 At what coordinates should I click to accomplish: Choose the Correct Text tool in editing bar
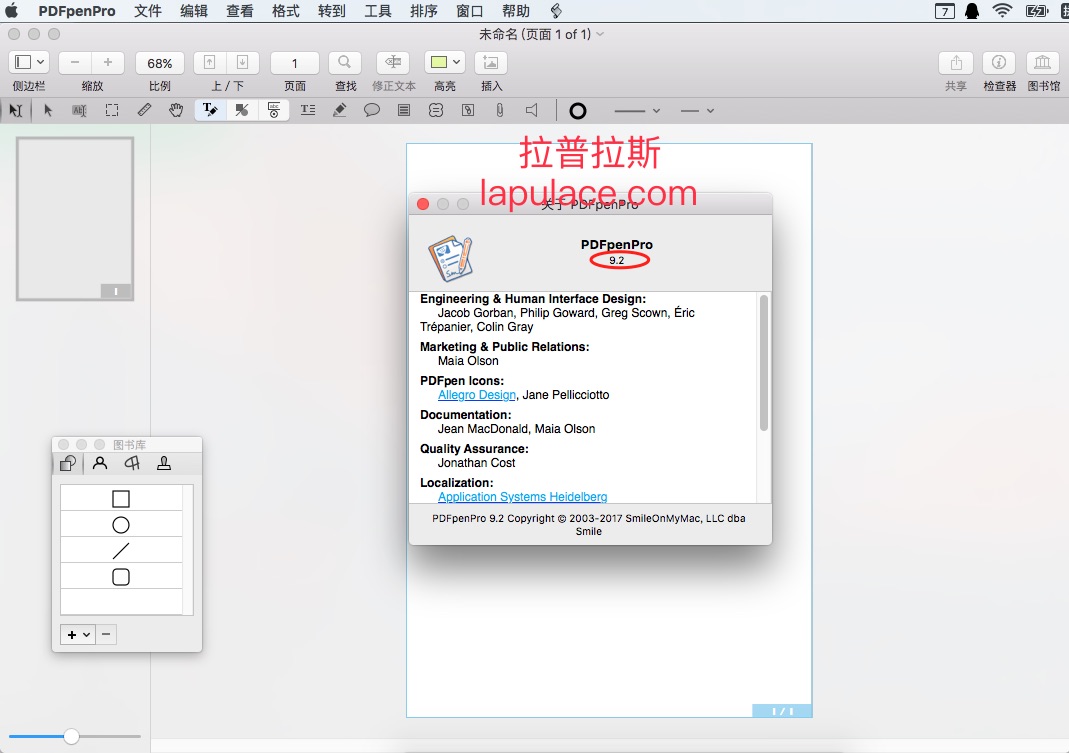pyautogui.click(x=79, y=110)
